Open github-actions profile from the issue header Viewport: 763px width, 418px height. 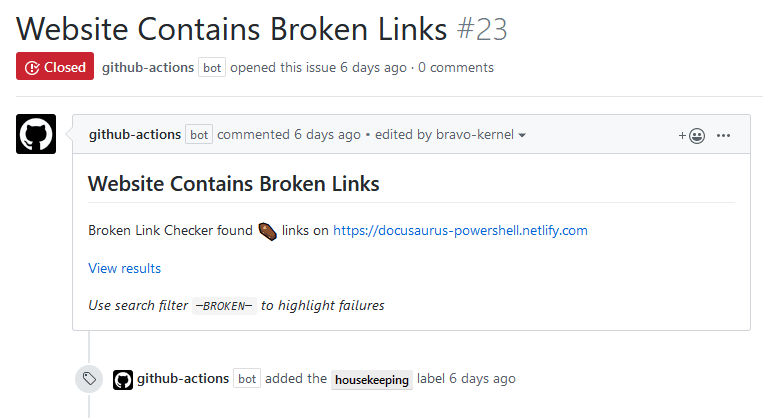click(148, 67)
